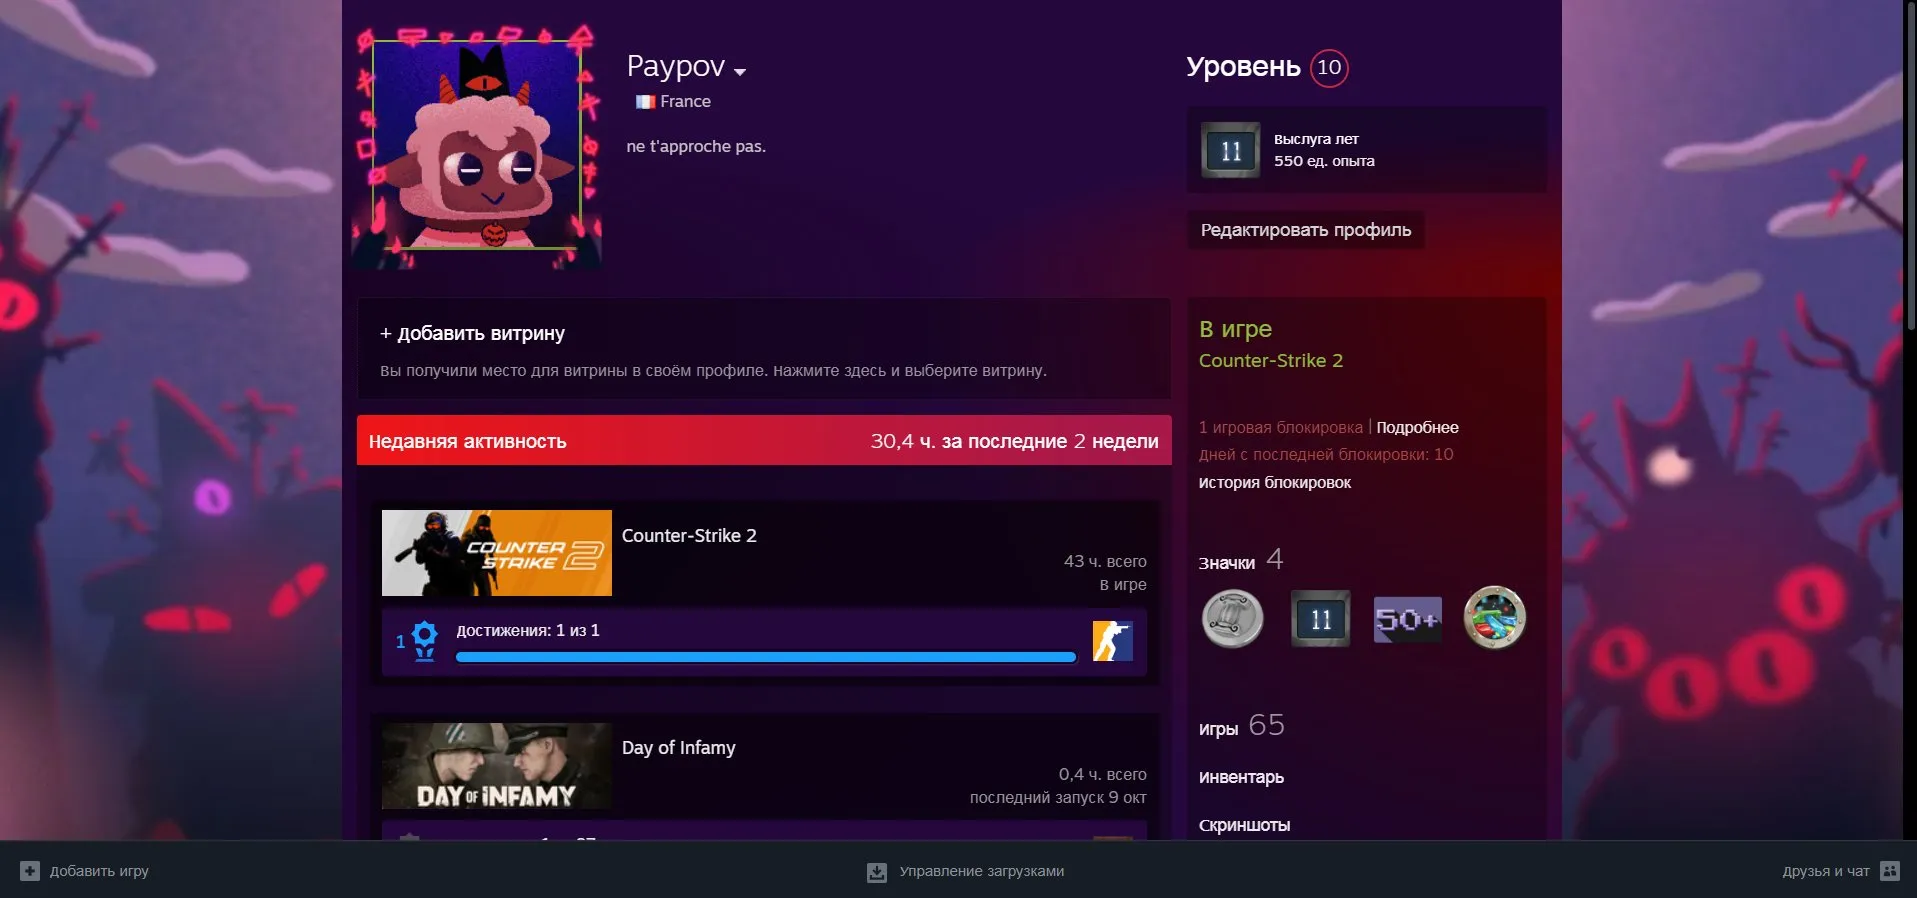
Task: Open the Друзья и чат friends panel
Action: pyautogui.click(x=1826, y=871)
